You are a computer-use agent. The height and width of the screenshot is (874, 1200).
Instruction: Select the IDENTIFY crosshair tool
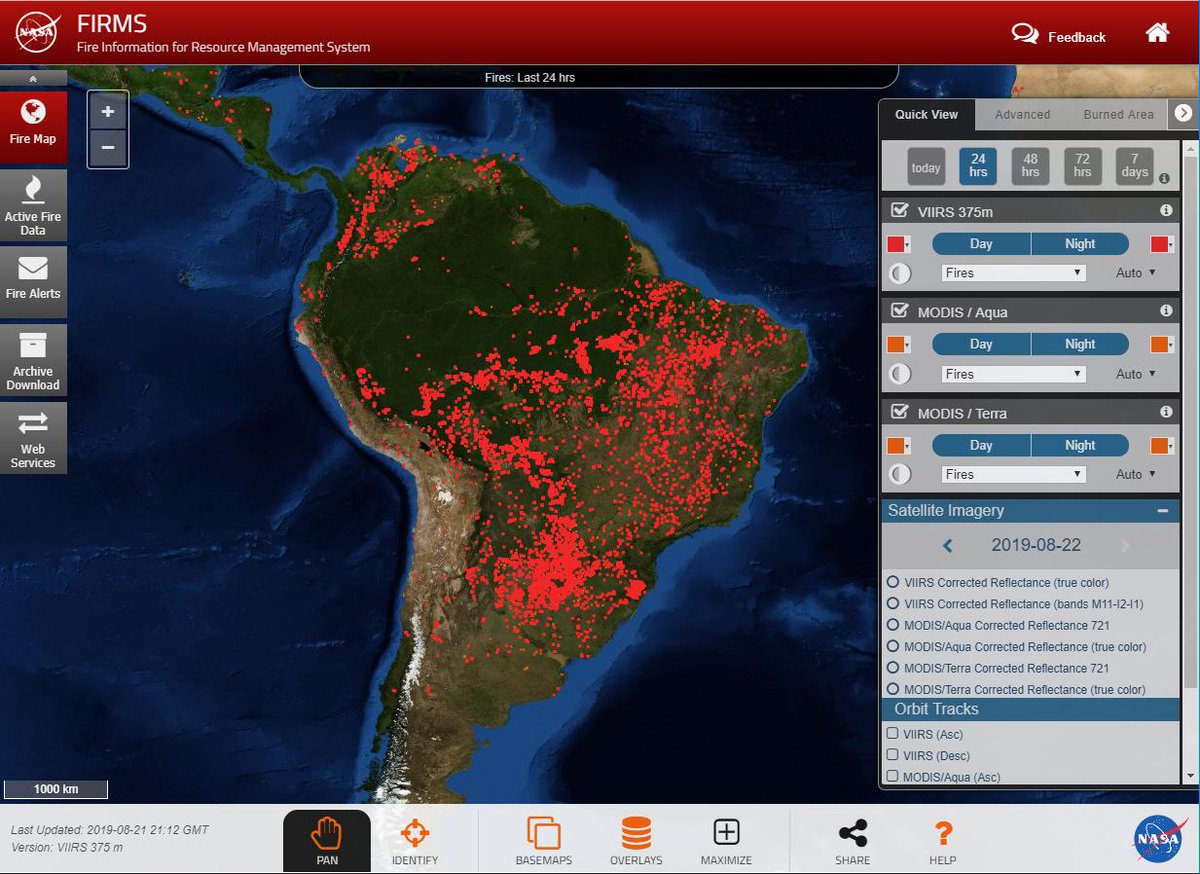[x=415, y=840]
